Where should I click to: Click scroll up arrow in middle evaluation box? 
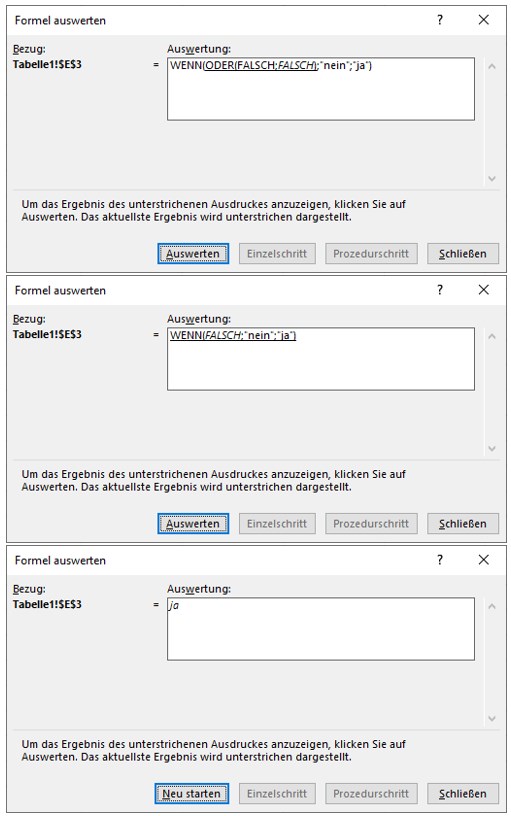click(492, 336)
